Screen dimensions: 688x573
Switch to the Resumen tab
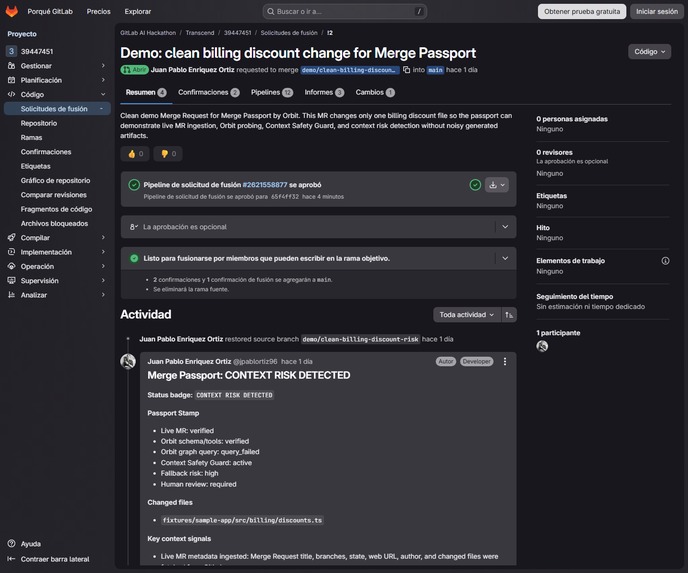146,93
